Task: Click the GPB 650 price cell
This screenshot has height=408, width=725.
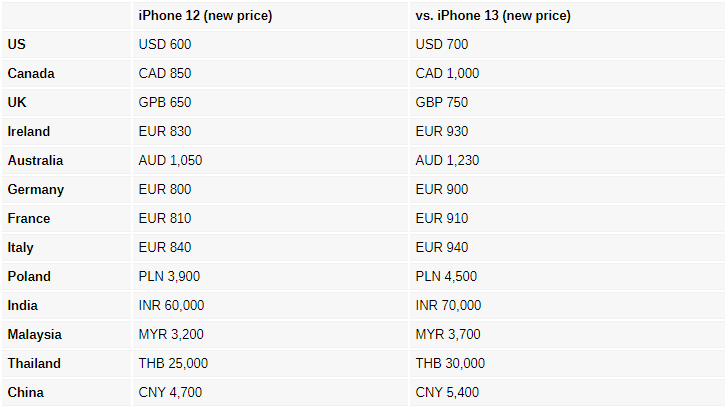Action: point(165,102)
